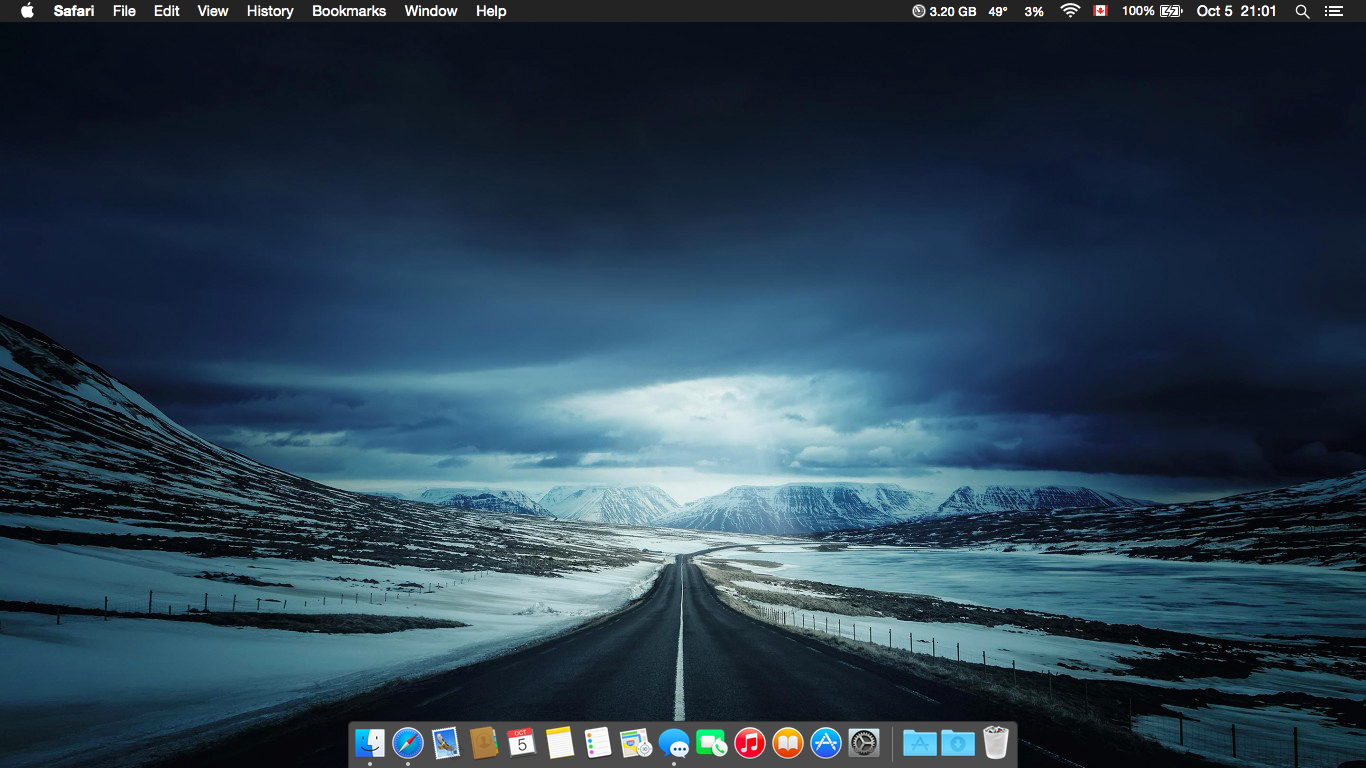The image size is (1366, 768).
Task: Open Spotlight search magnifier
Action: pyautogui.click(x=1302, y=11)
